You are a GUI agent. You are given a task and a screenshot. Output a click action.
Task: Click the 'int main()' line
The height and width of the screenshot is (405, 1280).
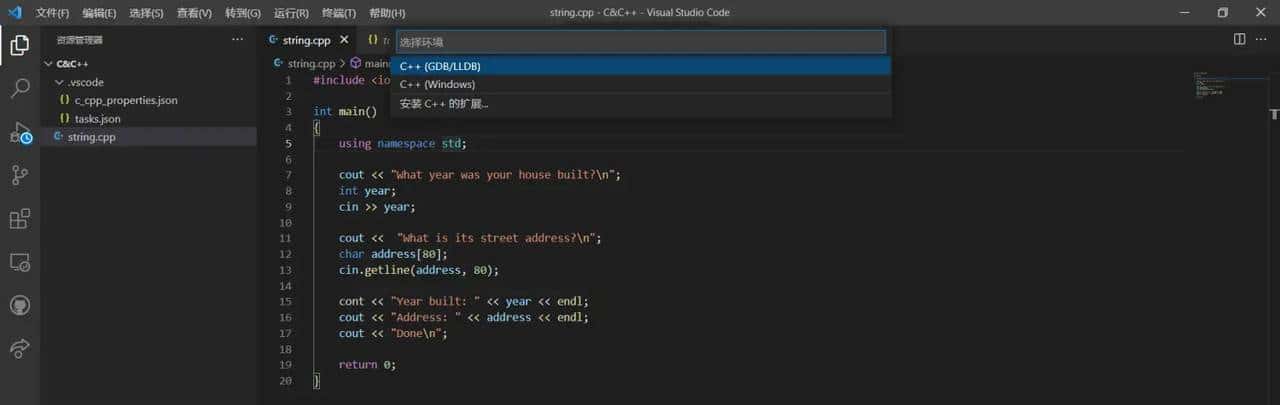pyautogui.click(x=345, y=111)
